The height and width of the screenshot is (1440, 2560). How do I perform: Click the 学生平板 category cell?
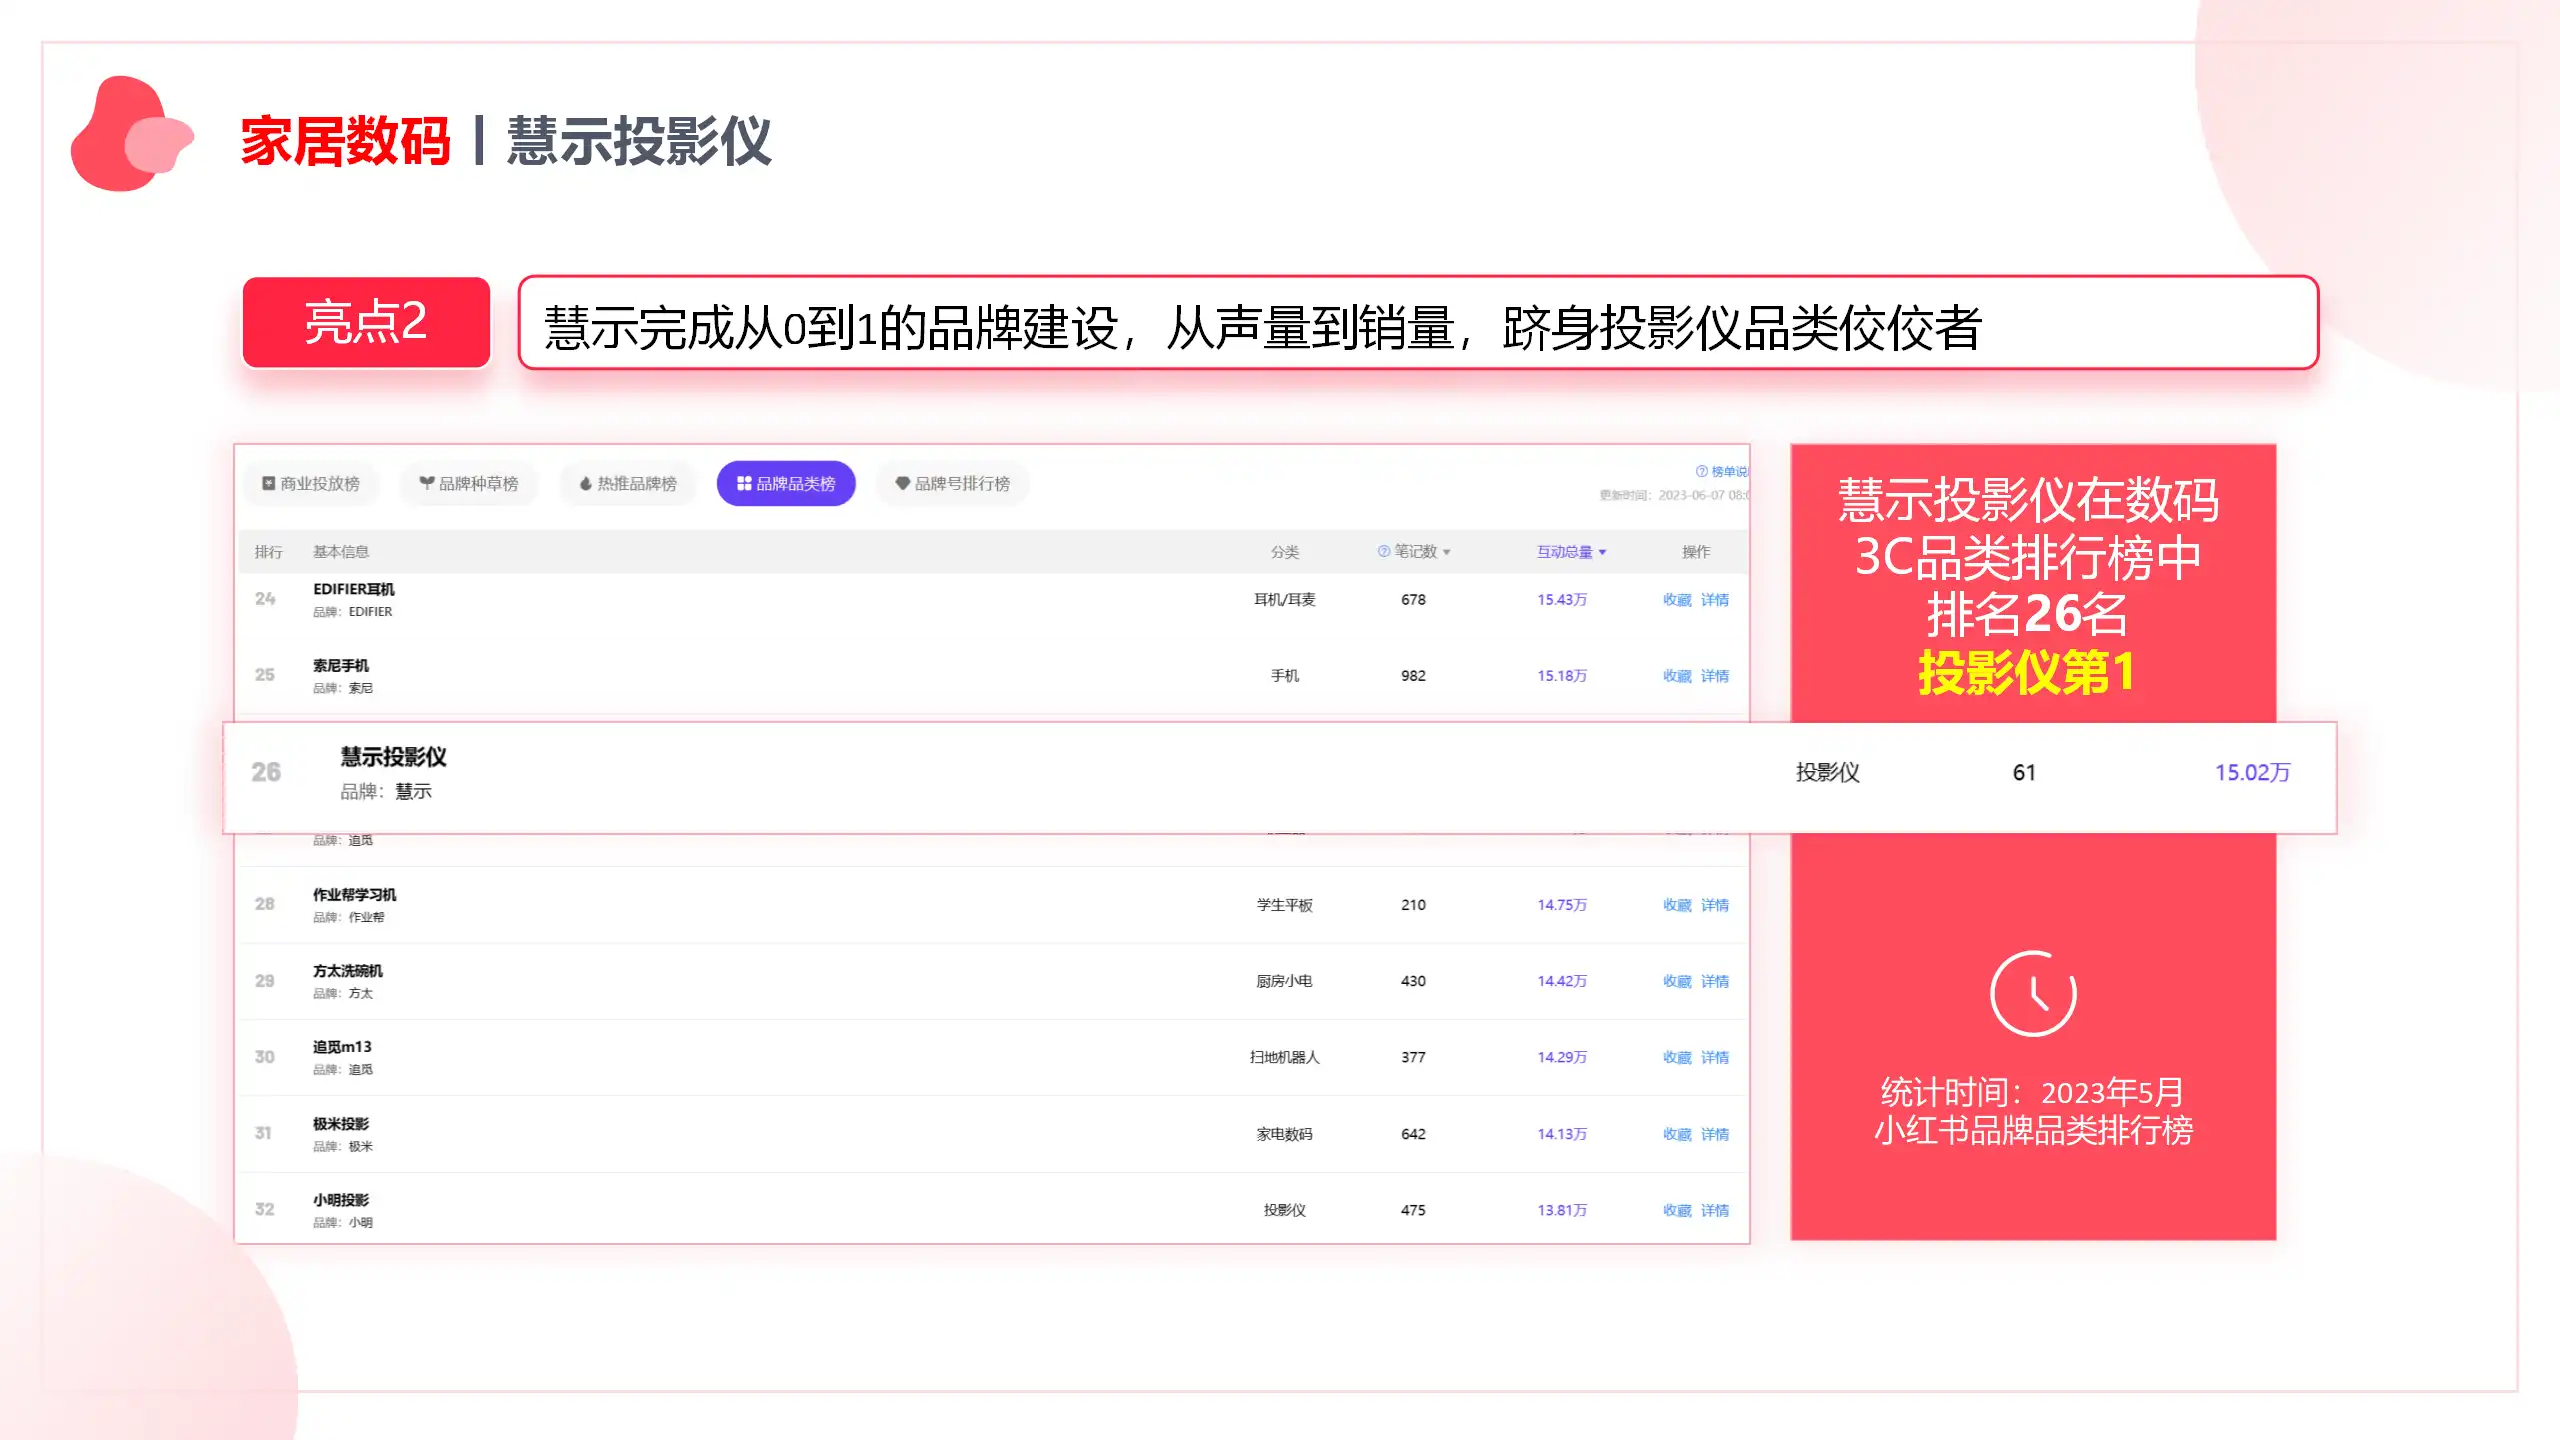coord(1285,905)
